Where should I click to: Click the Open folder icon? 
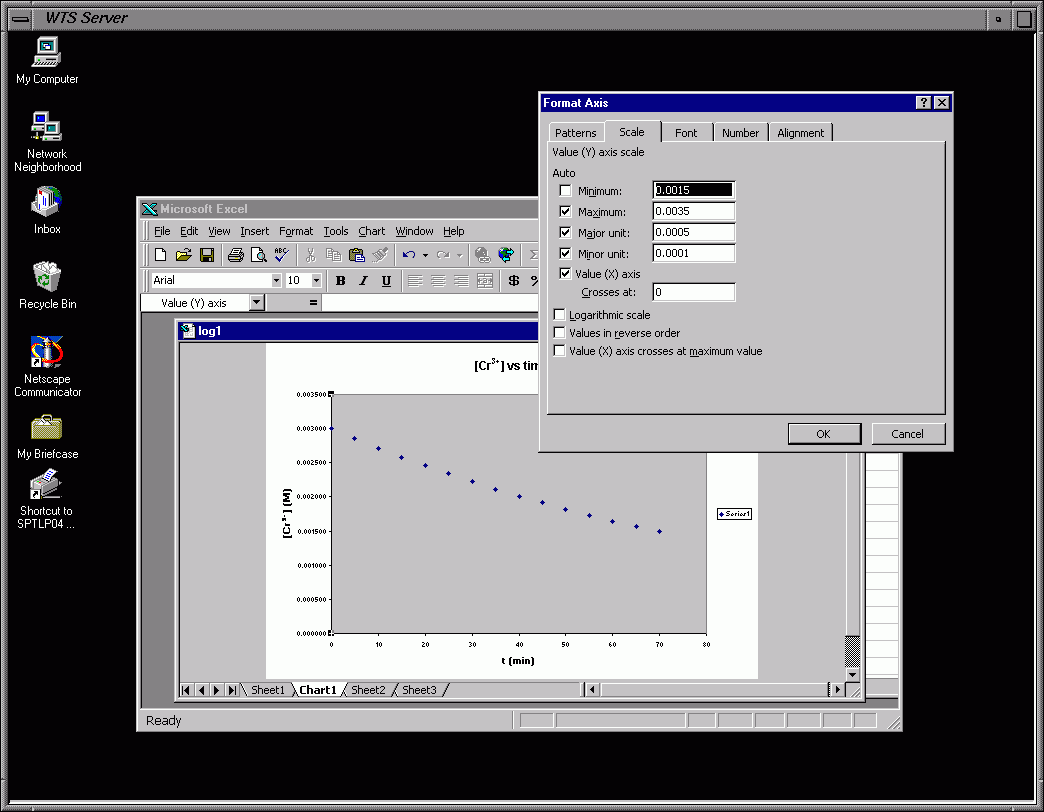pyautogui.click(x=184, y=255)
